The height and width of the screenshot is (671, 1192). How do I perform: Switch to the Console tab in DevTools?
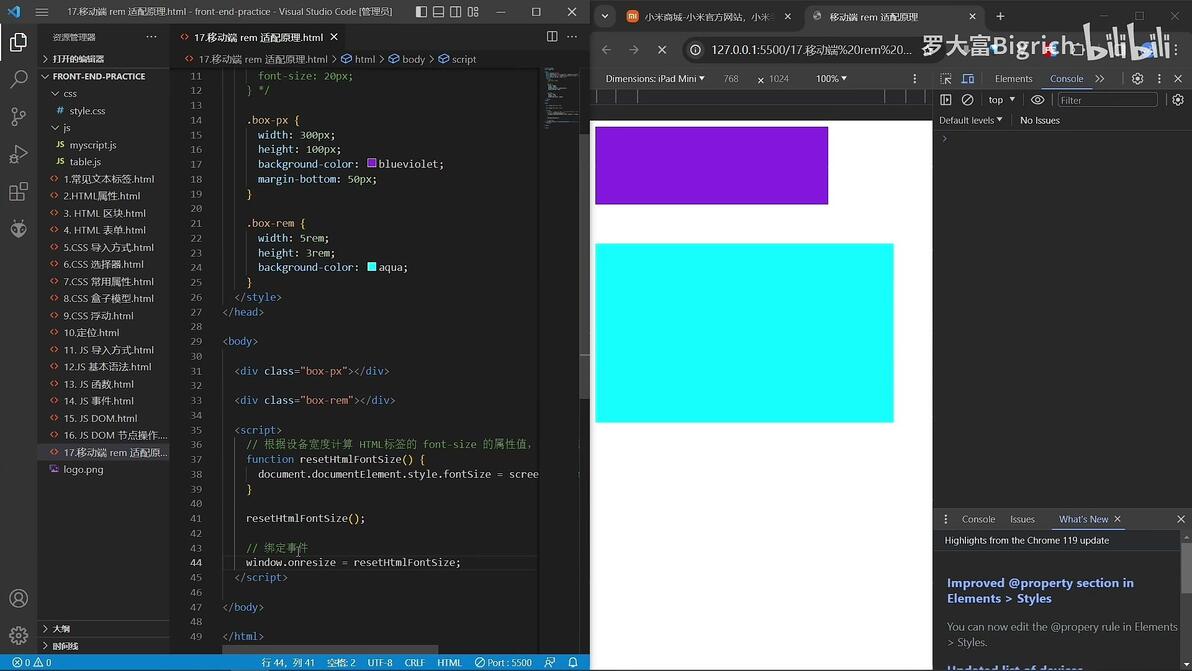tap(1066, 78)
